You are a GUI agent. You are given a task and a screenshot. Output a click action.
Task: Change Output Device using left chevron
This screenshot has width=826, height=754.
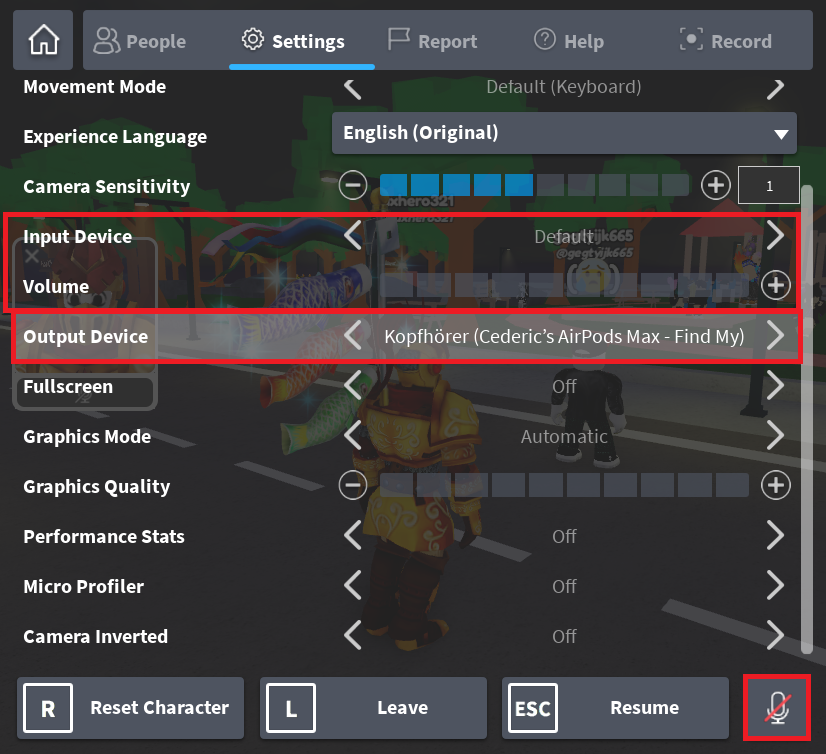click(x=352, y=336)
